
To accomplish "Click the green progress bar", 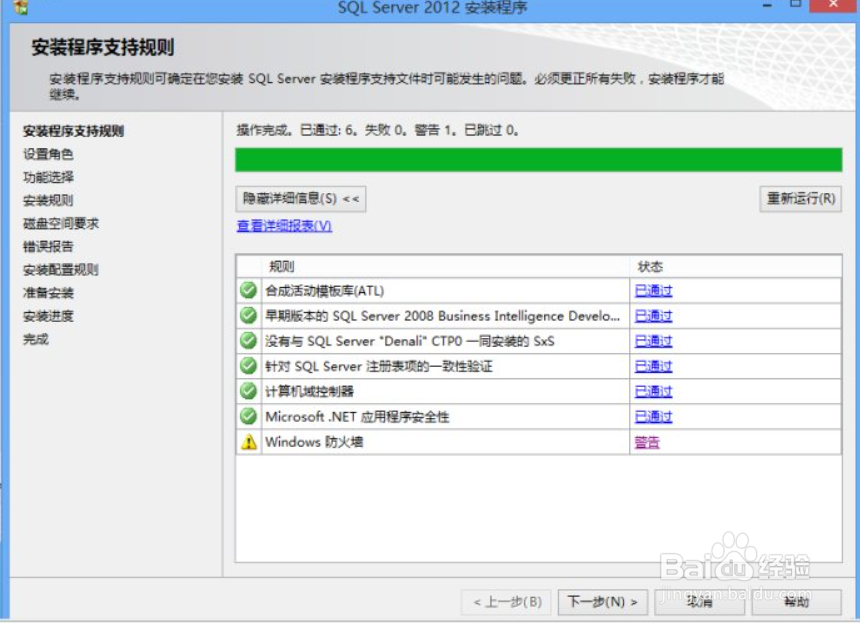I will coord(539,160).
